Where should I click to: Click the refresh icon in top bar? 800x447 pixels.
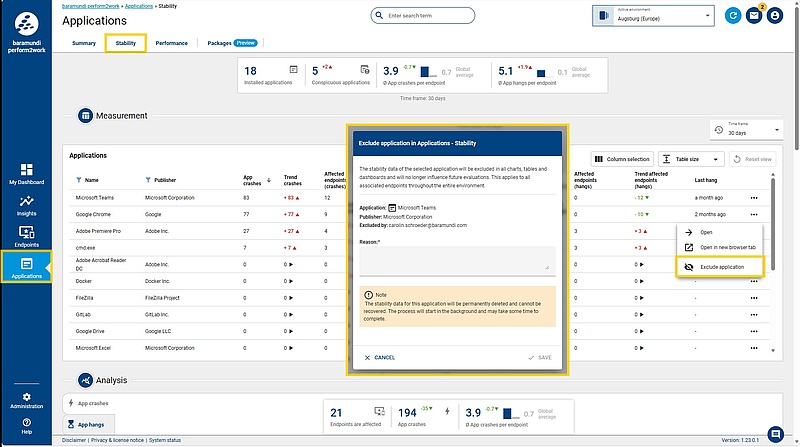733,16
